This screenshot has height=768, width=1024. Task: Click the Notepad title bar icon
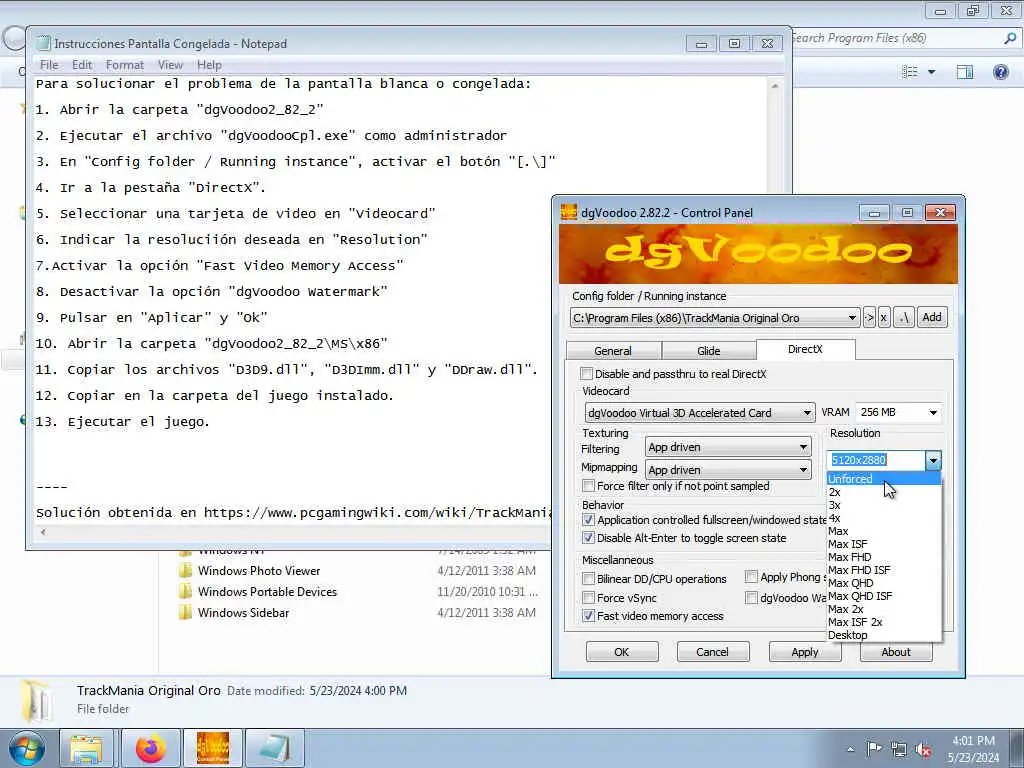44,44
